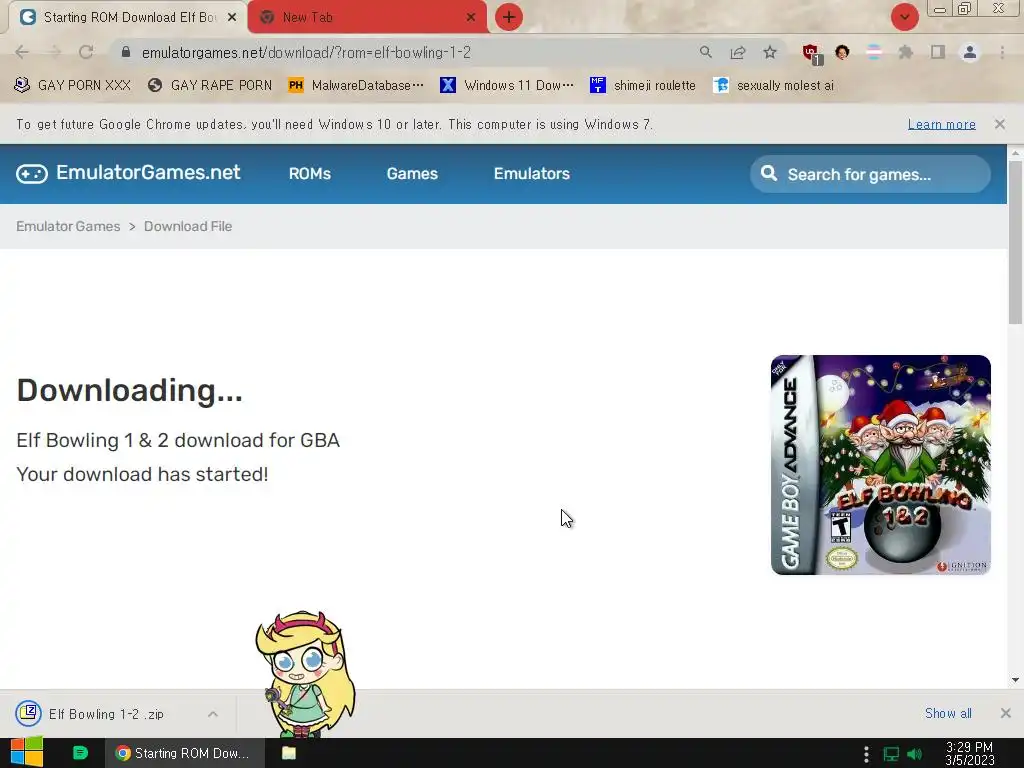Image resolution: width=1024 pixels, height=768 pixels.
Task: Open the Elf Bowling 1-2 .zip download
Action: tap(106, 714)
